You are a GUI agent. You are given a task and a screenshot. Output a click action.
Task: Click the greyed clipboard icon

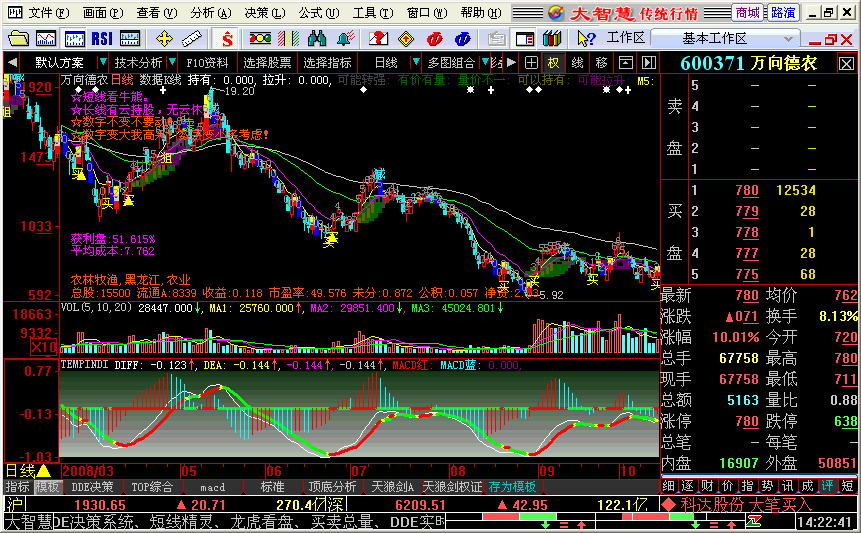(x=496, y=38)
